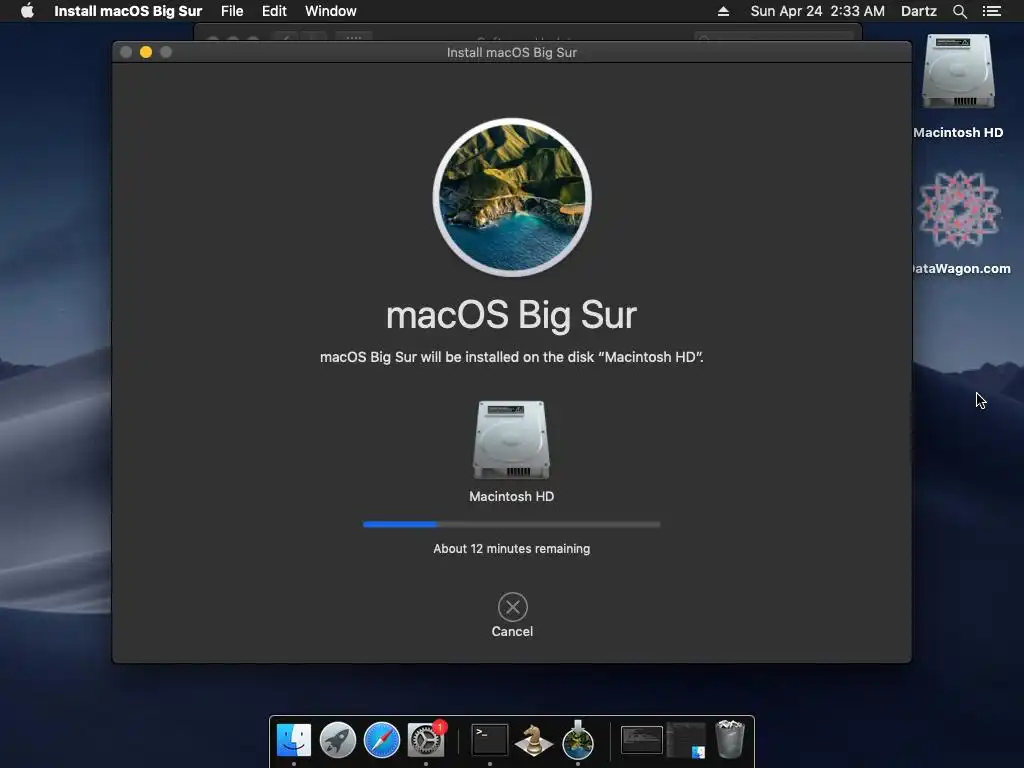Minimize the installer with yellow button

pos(146,52)
